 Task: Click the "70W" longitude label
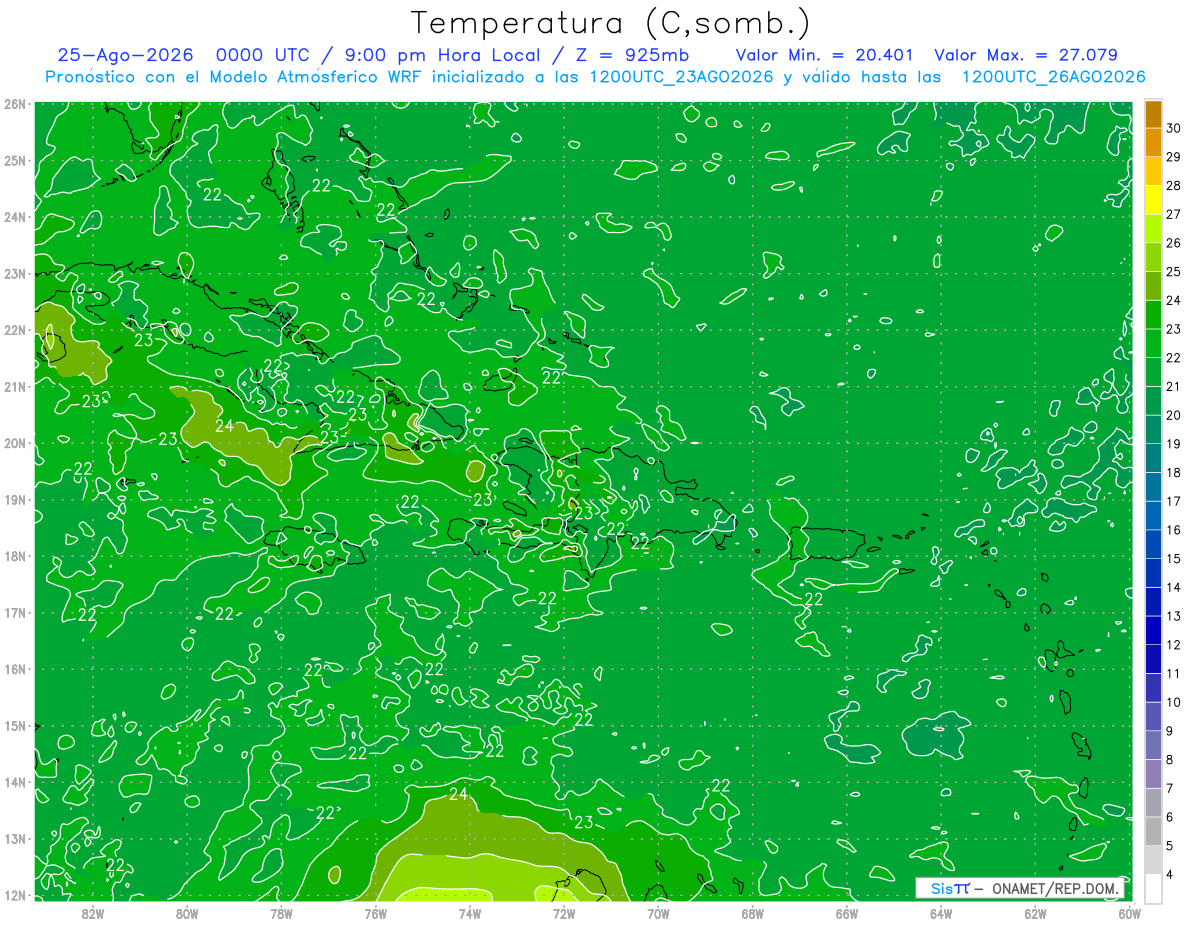[x=658, y=913]
